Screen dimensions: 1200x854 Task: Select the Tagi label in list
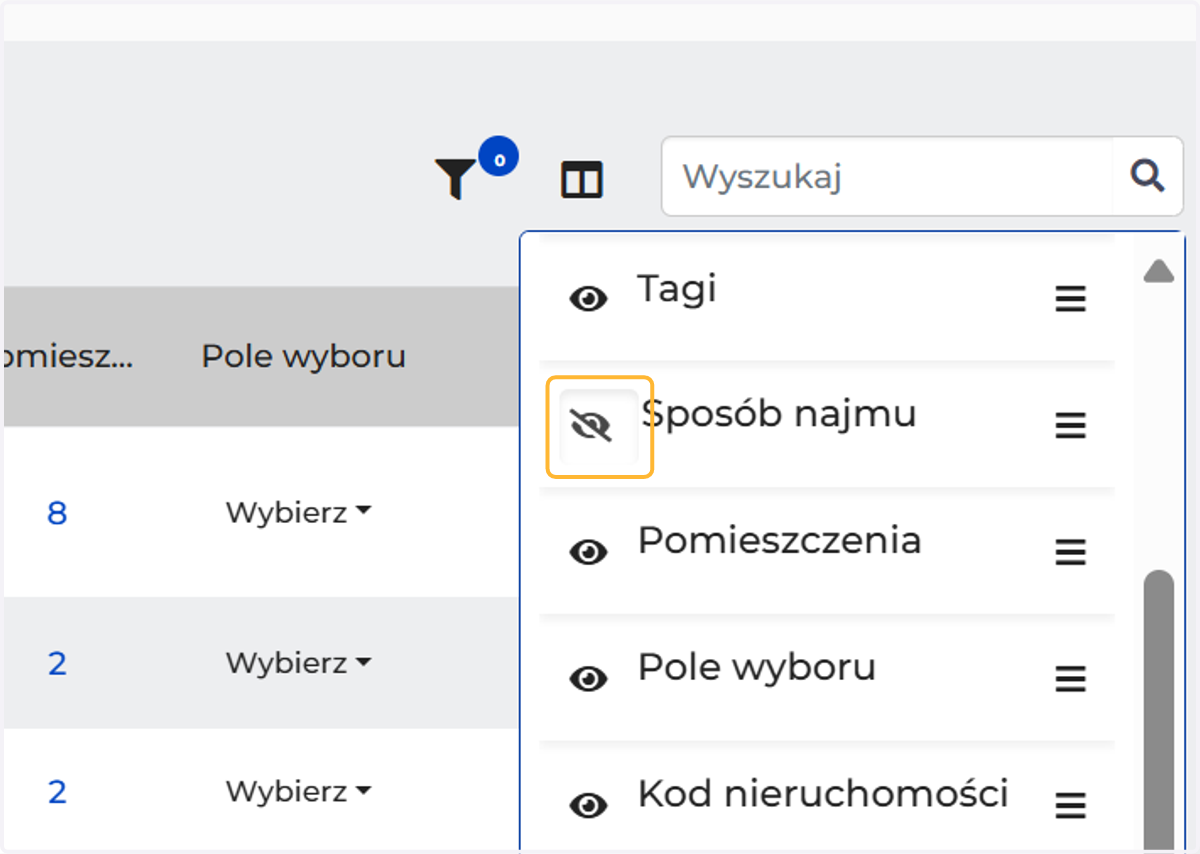click(x=677, y=290)
